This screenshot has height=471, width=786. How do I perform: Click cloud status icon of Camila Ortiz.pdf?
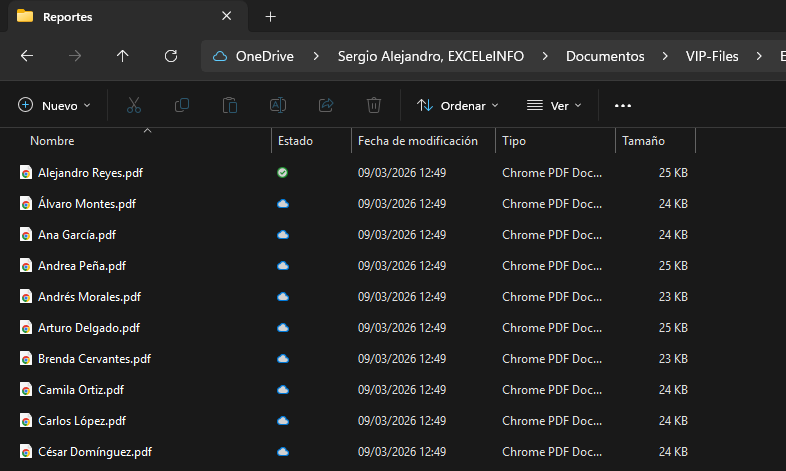pos(283,390)
